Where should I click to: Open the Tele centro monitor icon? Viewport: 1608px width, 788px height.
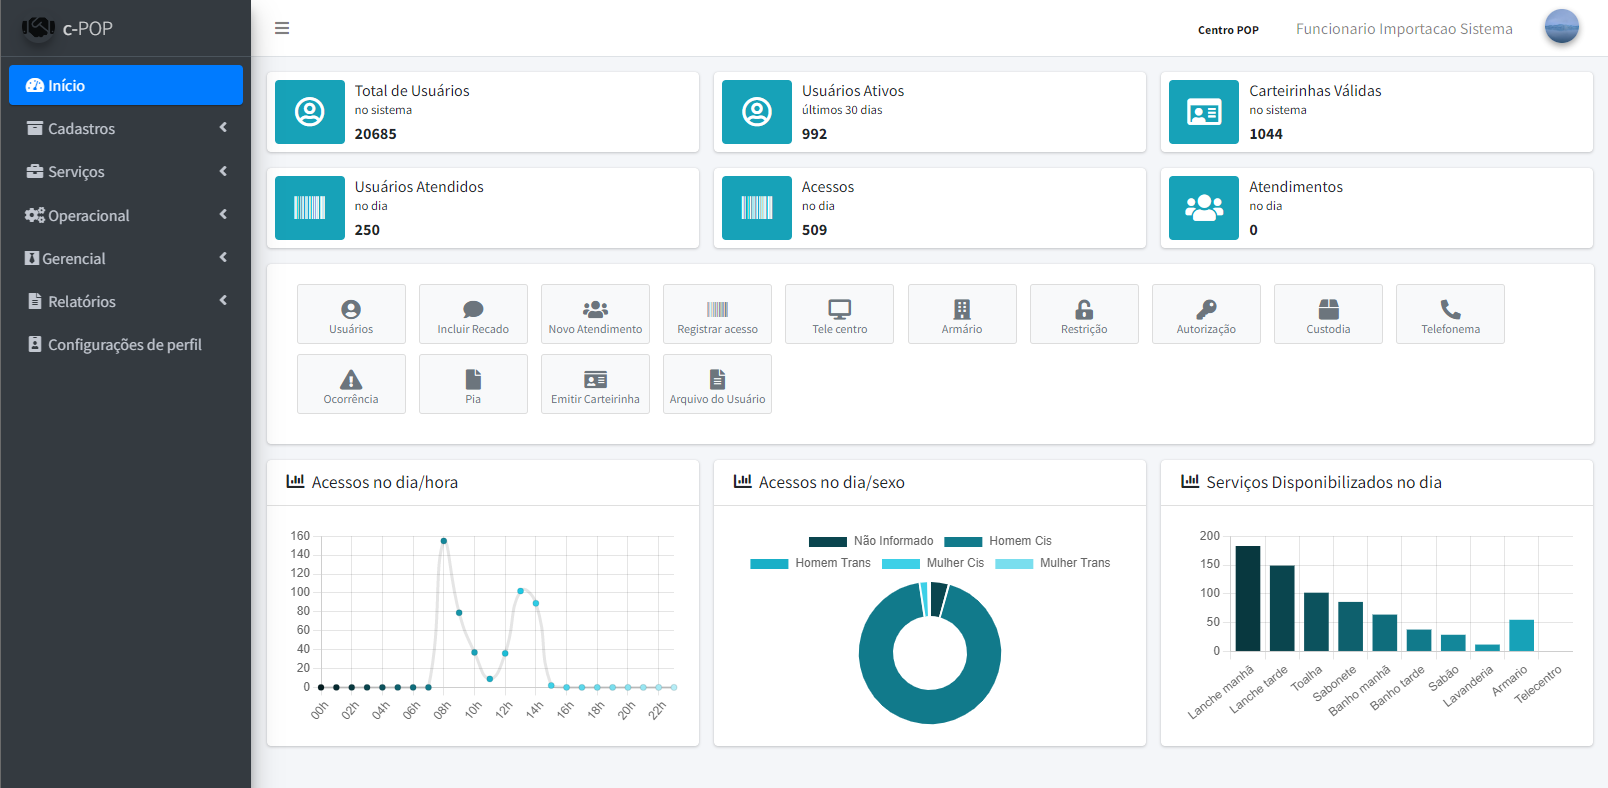point(839,310)
